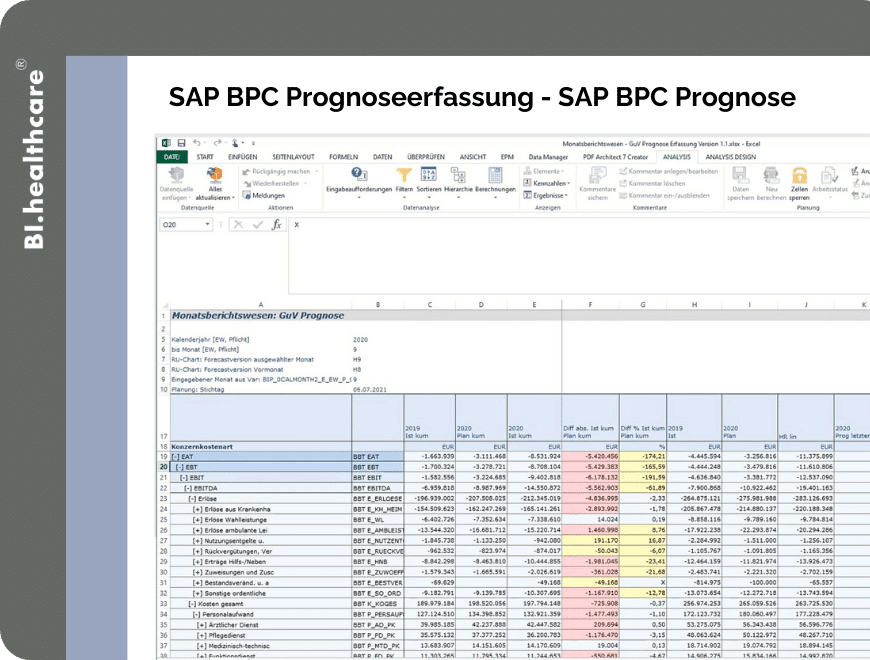This screenshot has height=660, width=870.
Task: Click the Stichtag date 06.07.2021 cell
Action: click(x=378, y=389)
